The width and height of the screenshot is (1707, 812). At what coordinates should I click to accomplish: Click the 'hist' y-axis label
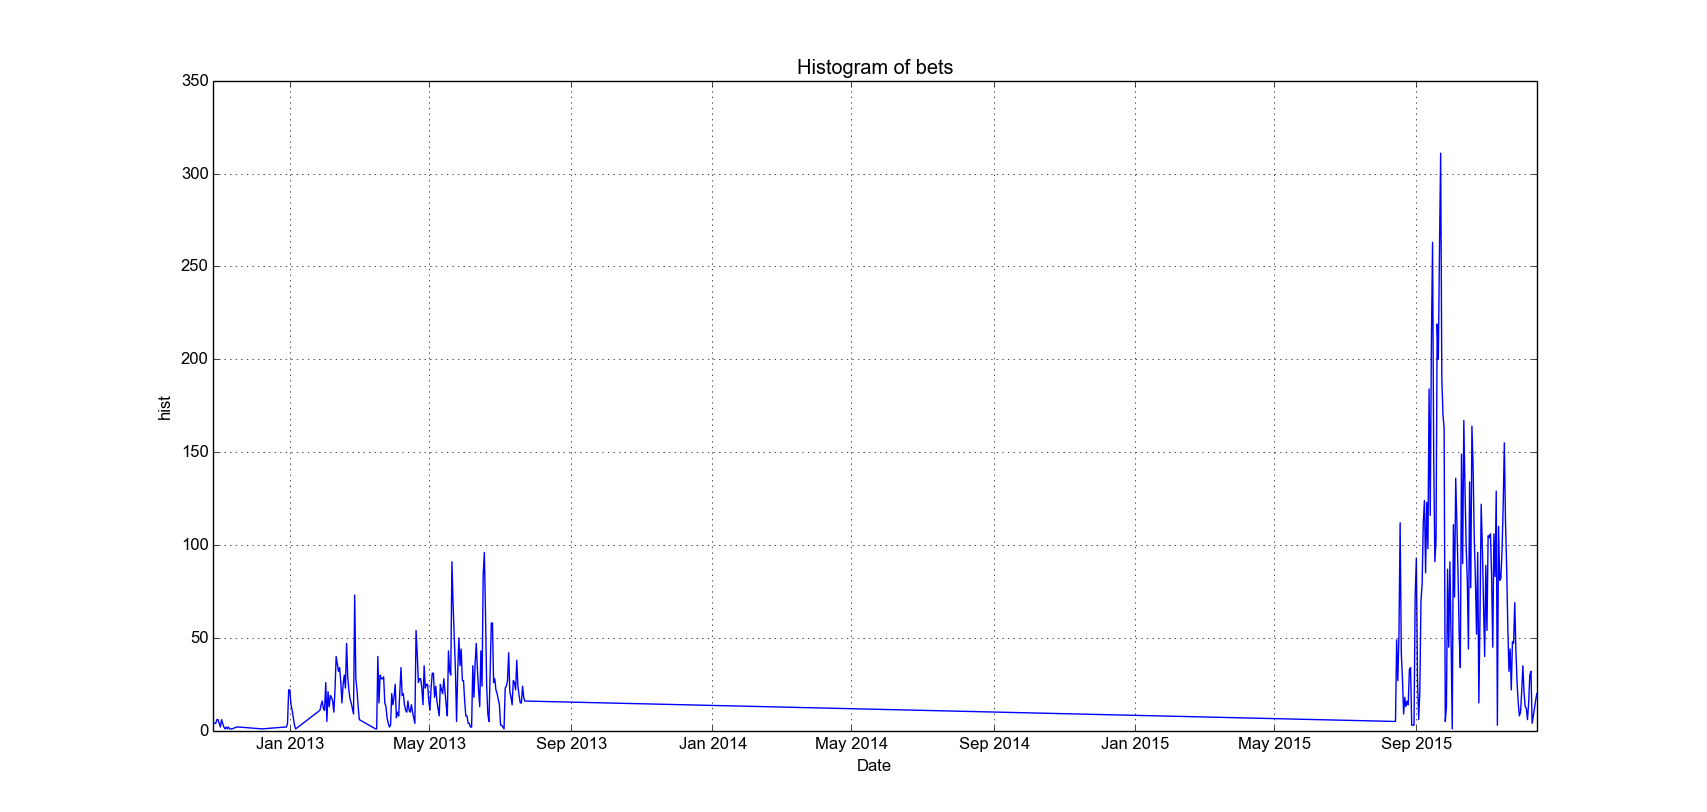[164, 408]
